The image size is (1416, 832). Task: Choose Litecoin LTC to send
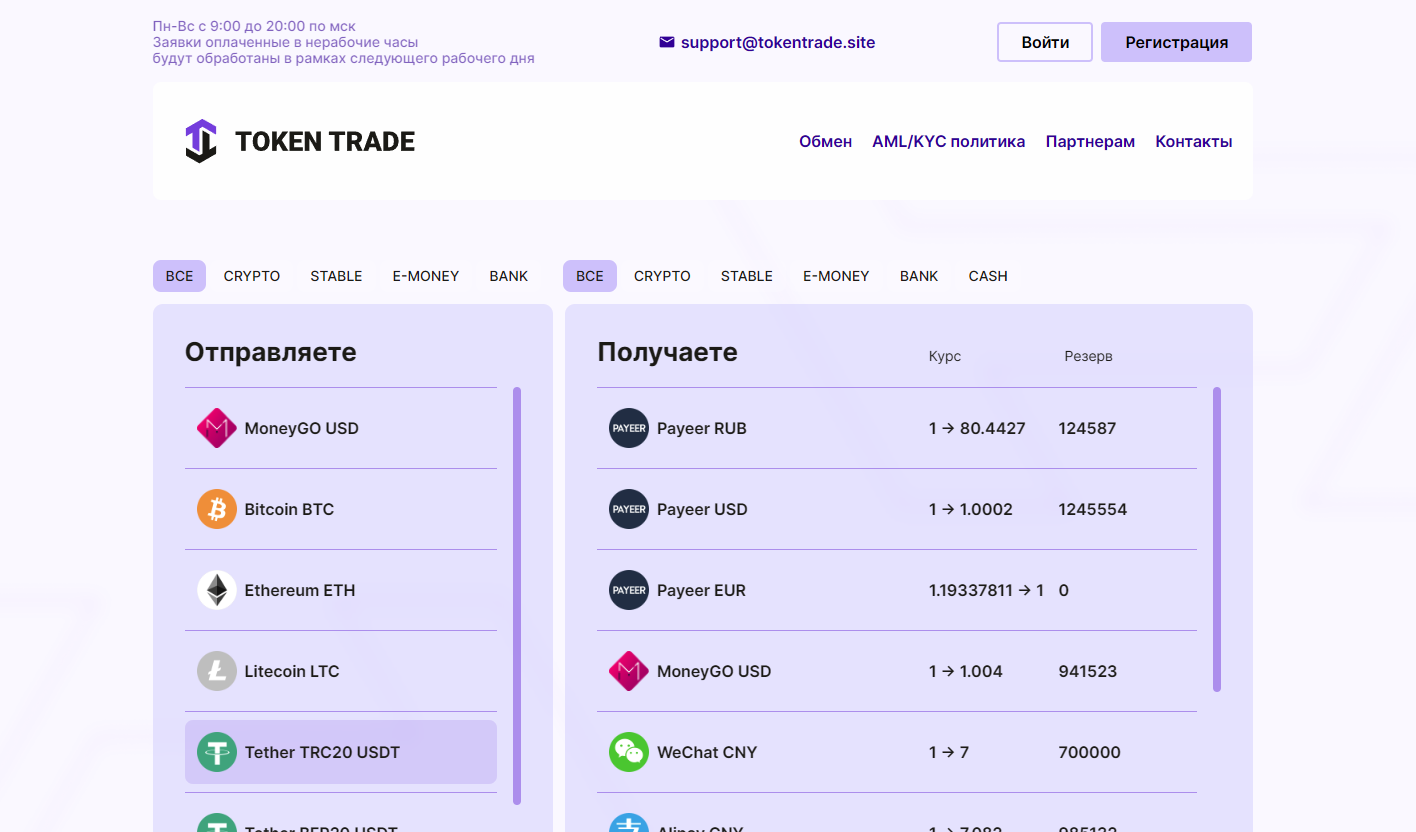341,671
